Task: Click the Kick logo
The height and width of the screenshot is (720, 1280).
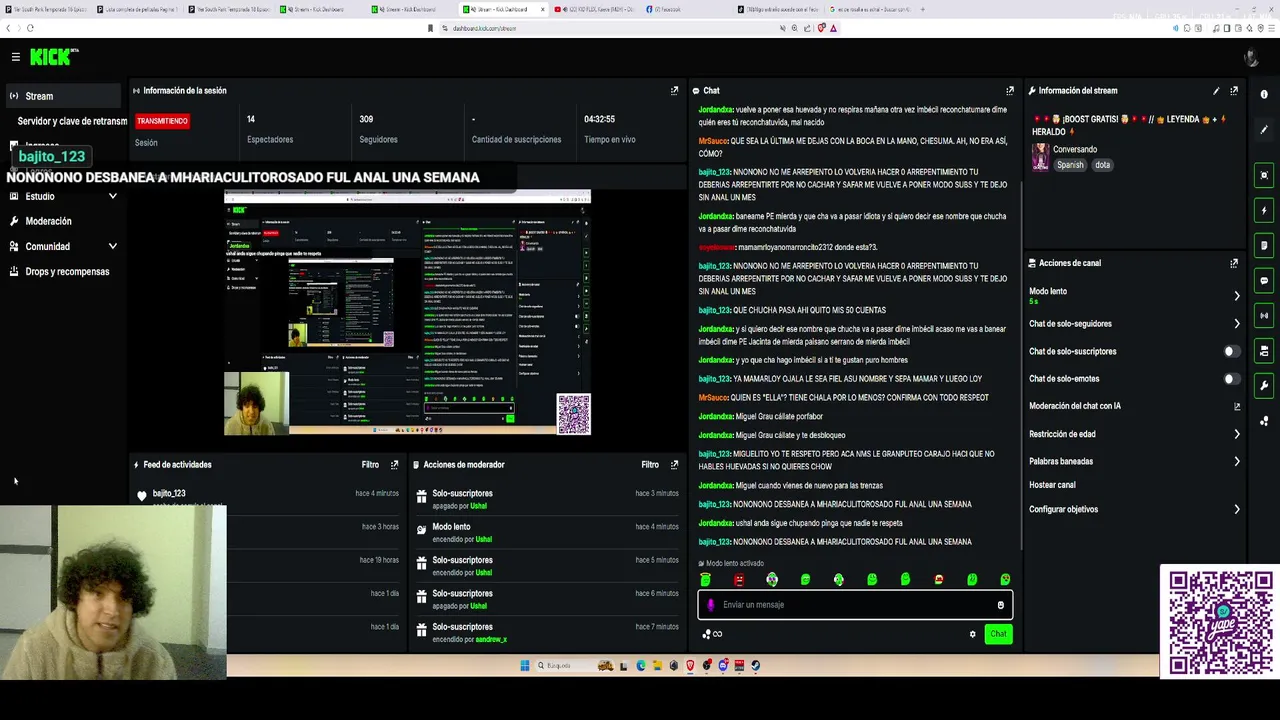Action: tap(54, 57)
